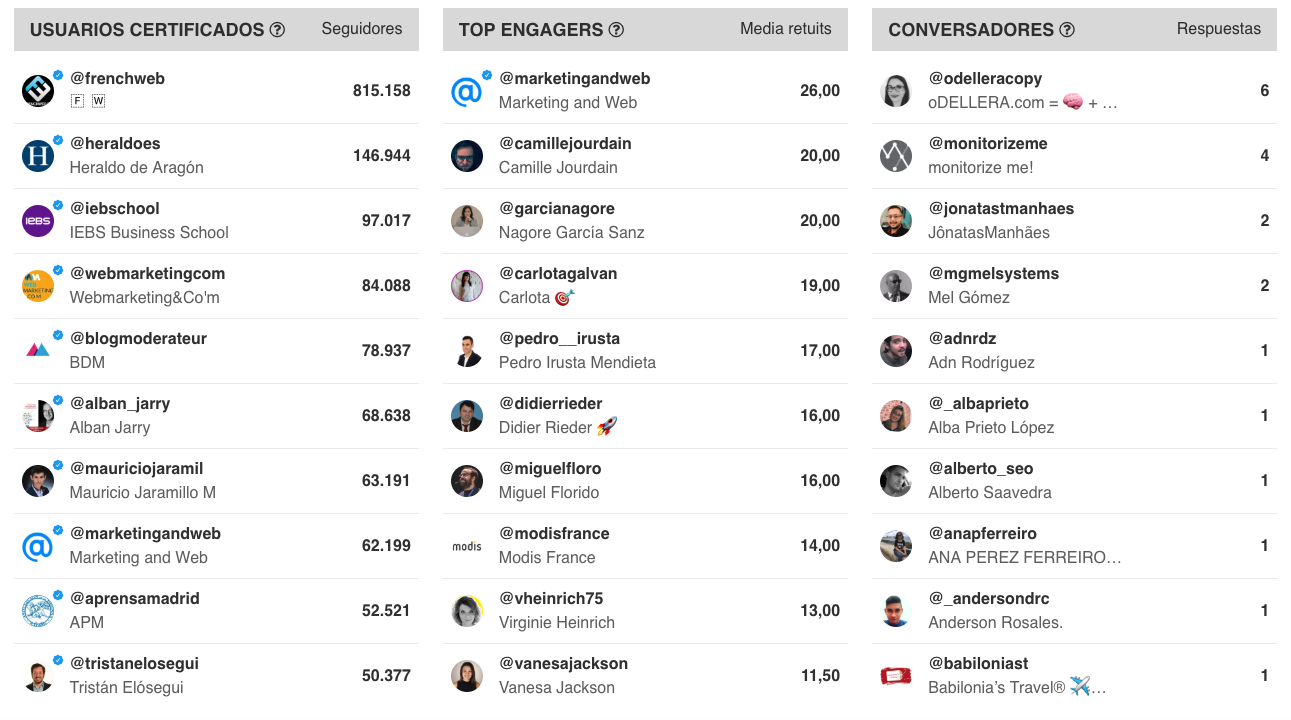The height and width of the screenshot is (720, 1291).
Task: Click the IEBS Business School logo avatar
Action: tap(38, 221)
